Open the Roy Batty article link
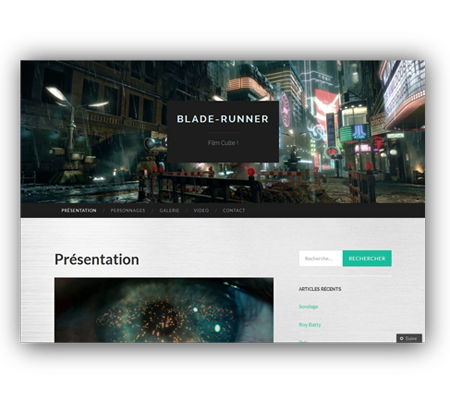Image resolution: width=450 pixels, height=399 pixels. (310, 324)
